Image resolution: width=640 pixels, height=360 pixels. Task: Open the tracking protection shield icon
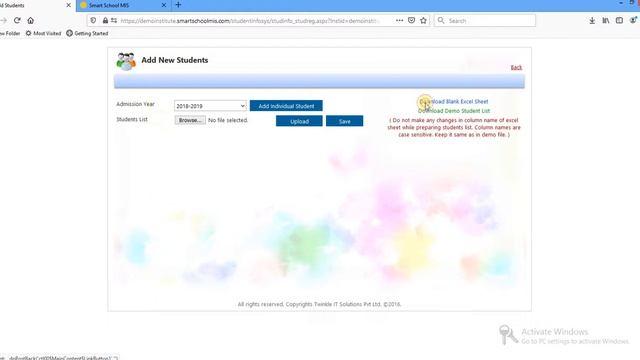click(x=93, y=20)
